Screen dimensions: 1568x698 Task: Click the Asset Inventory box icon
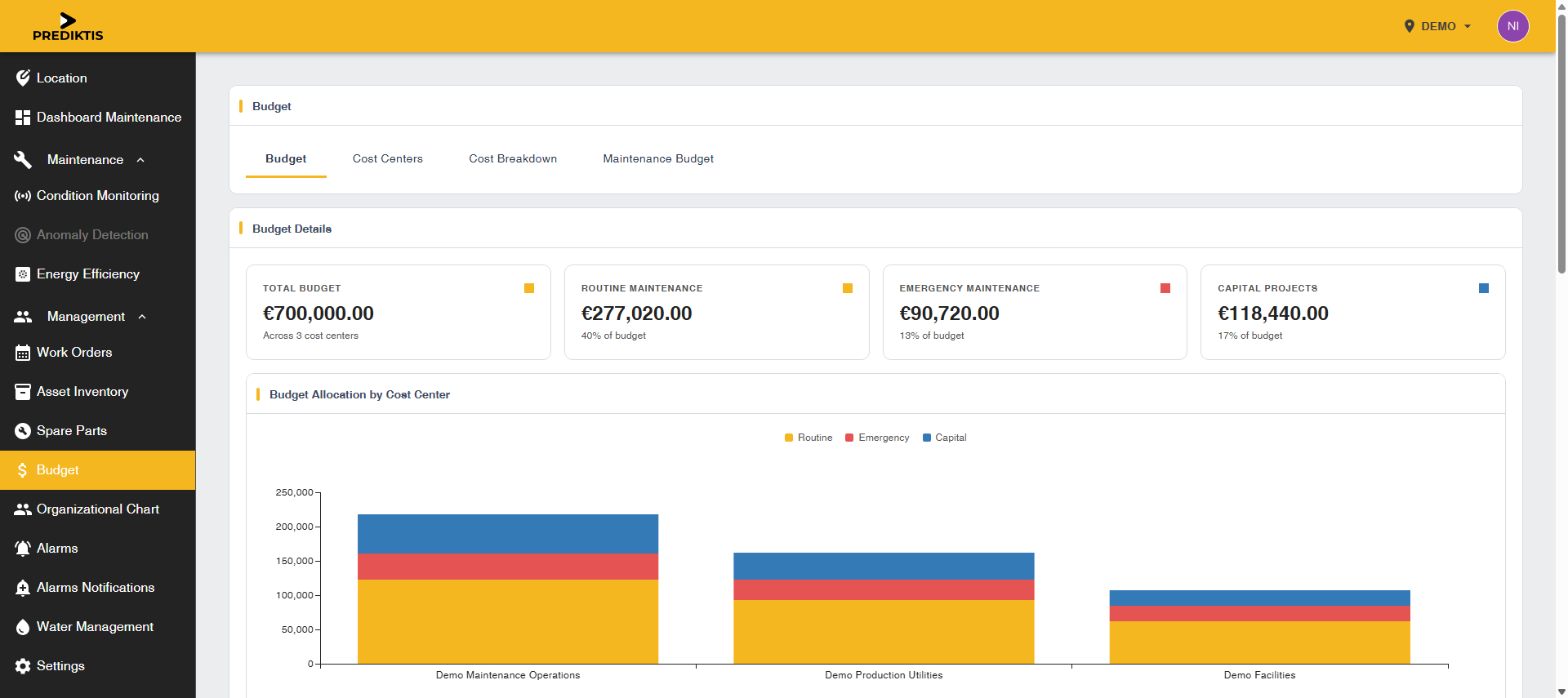[x=23, y=392]
